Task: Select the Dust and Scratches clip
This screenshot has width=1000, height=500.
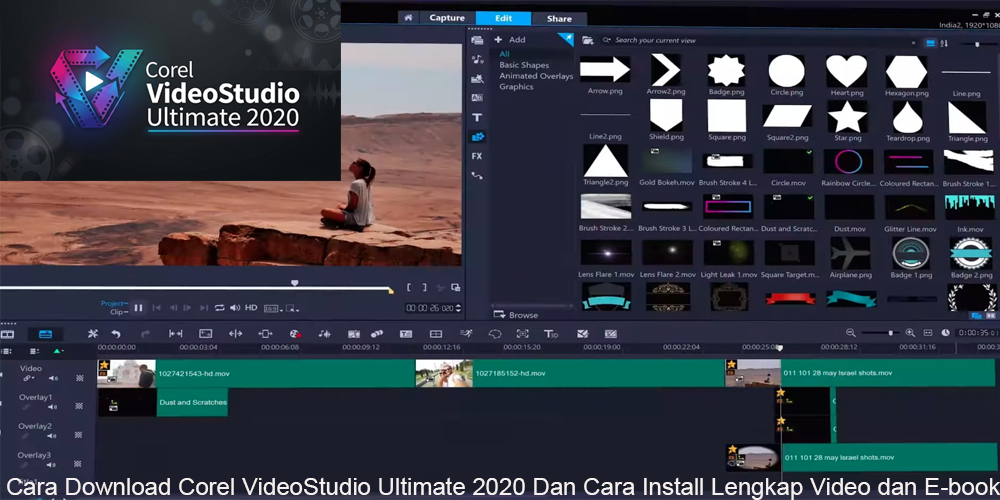Action: point(163,402)
